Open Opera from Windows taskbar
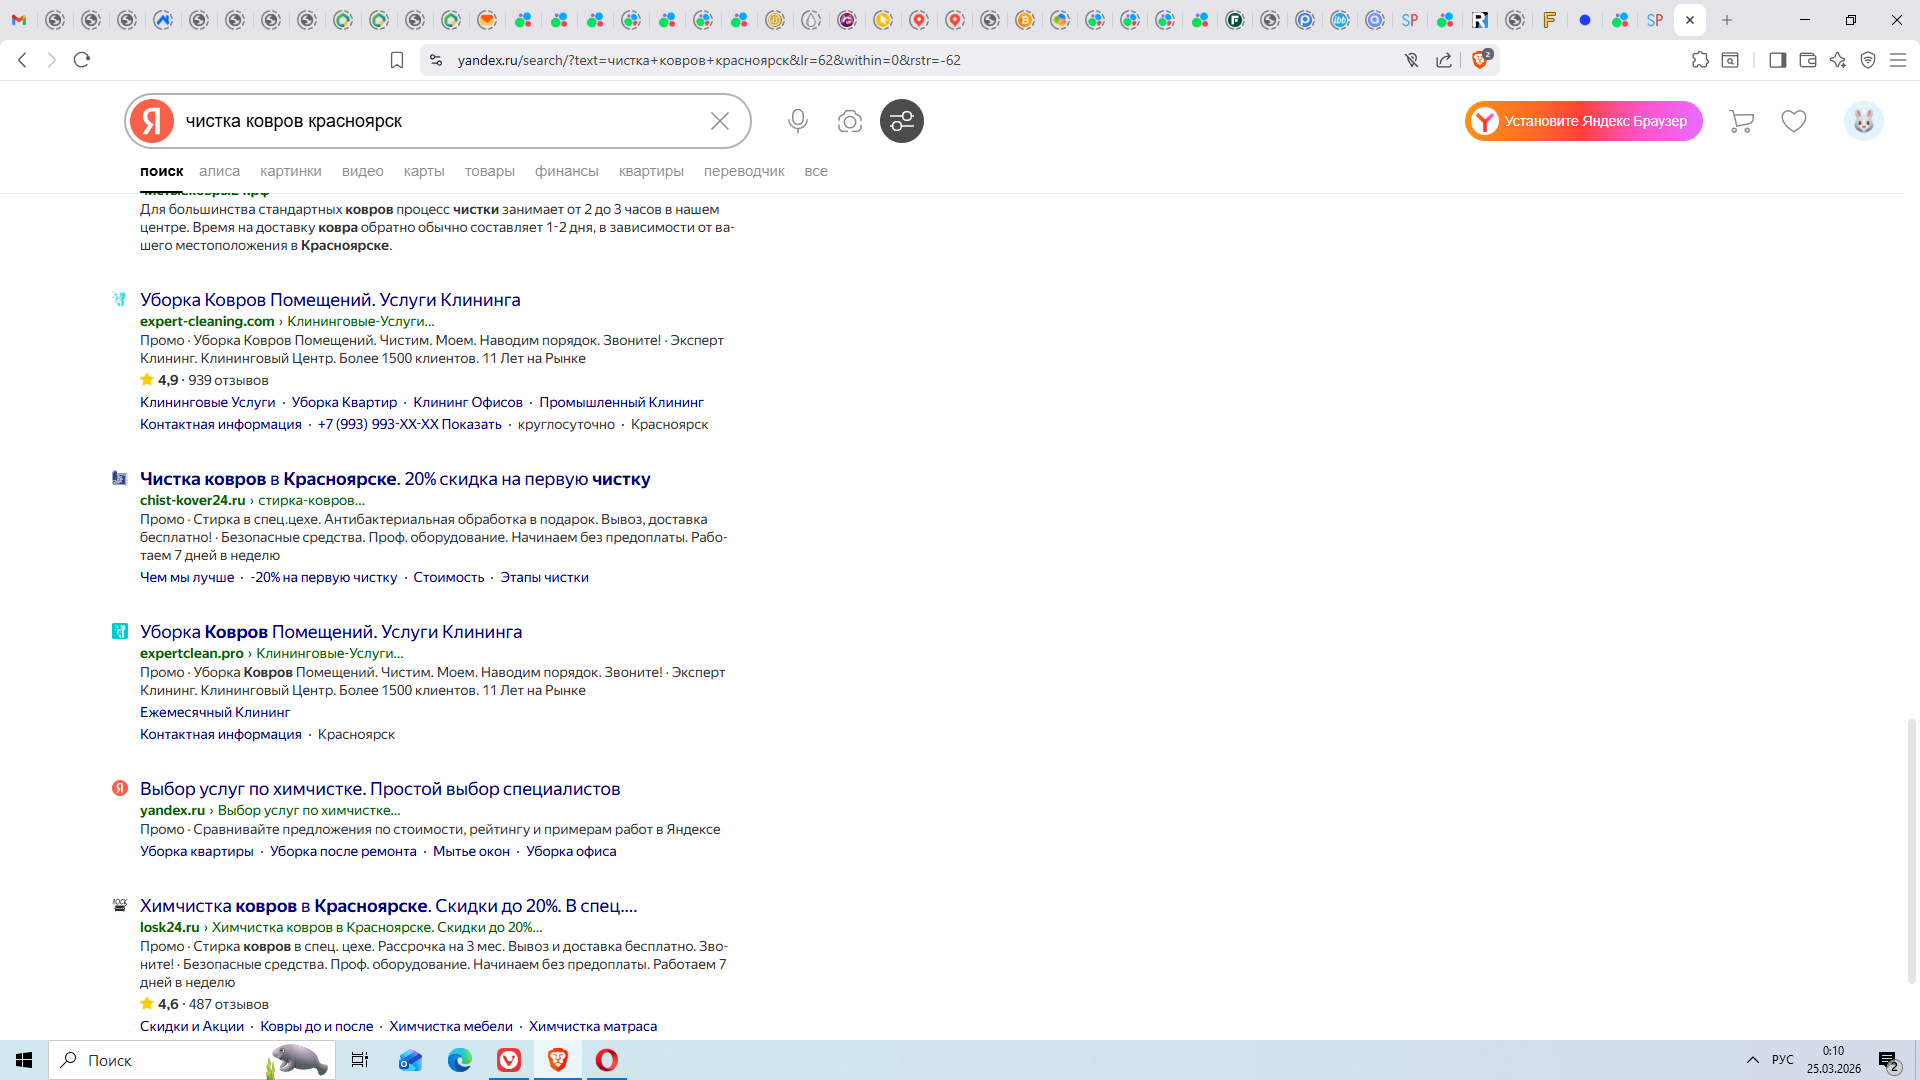This screenshot has width=1920, height=1080. coord(606,1060)
